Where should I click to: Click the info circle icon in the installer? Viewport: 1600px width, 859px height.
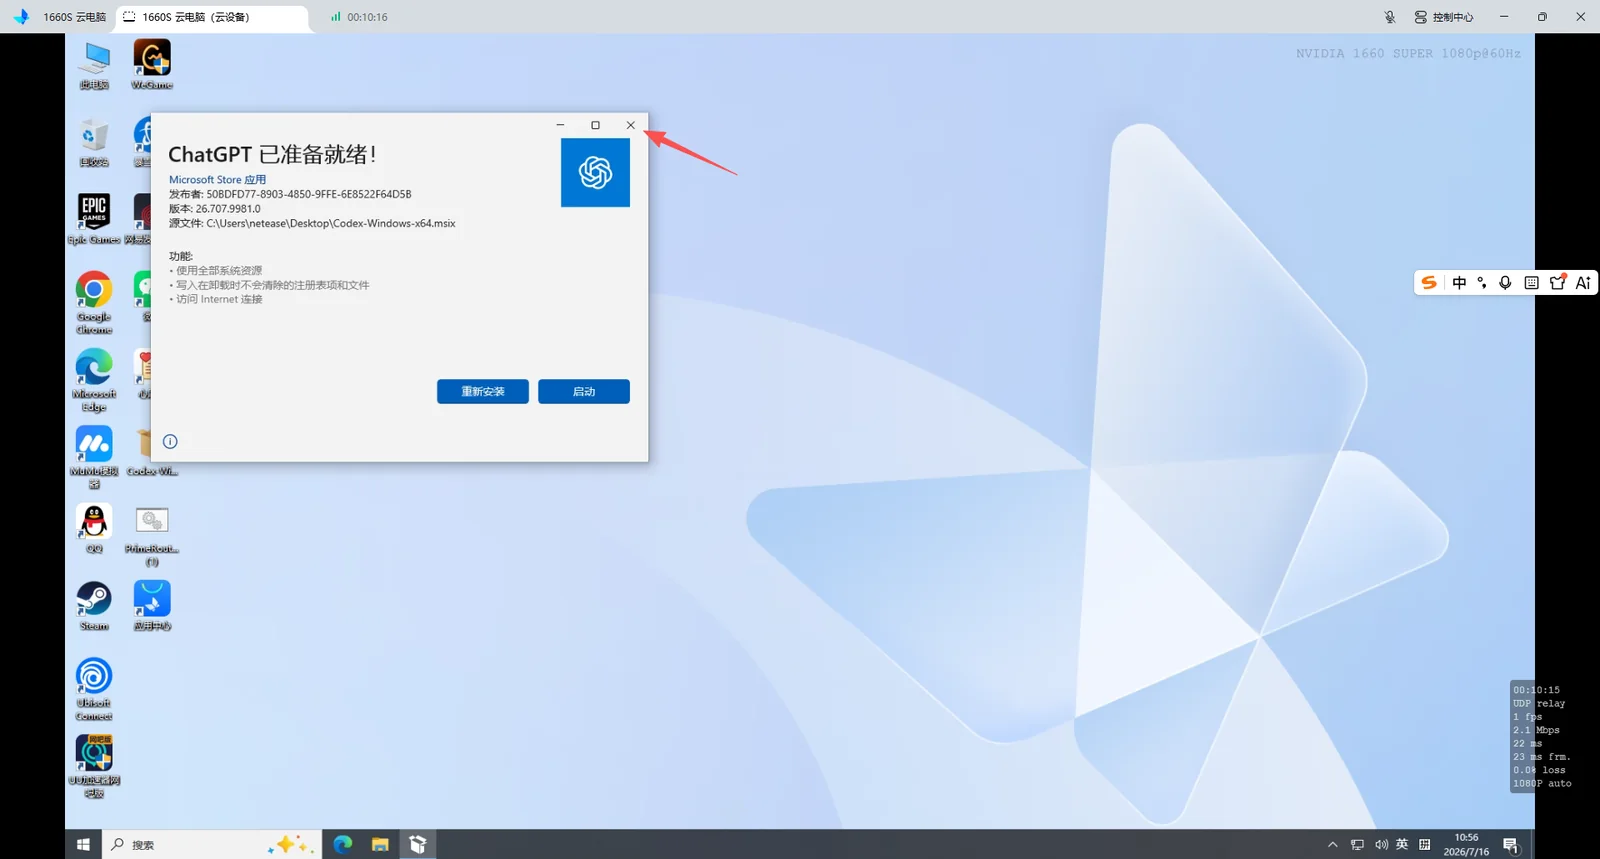(170, 441)
